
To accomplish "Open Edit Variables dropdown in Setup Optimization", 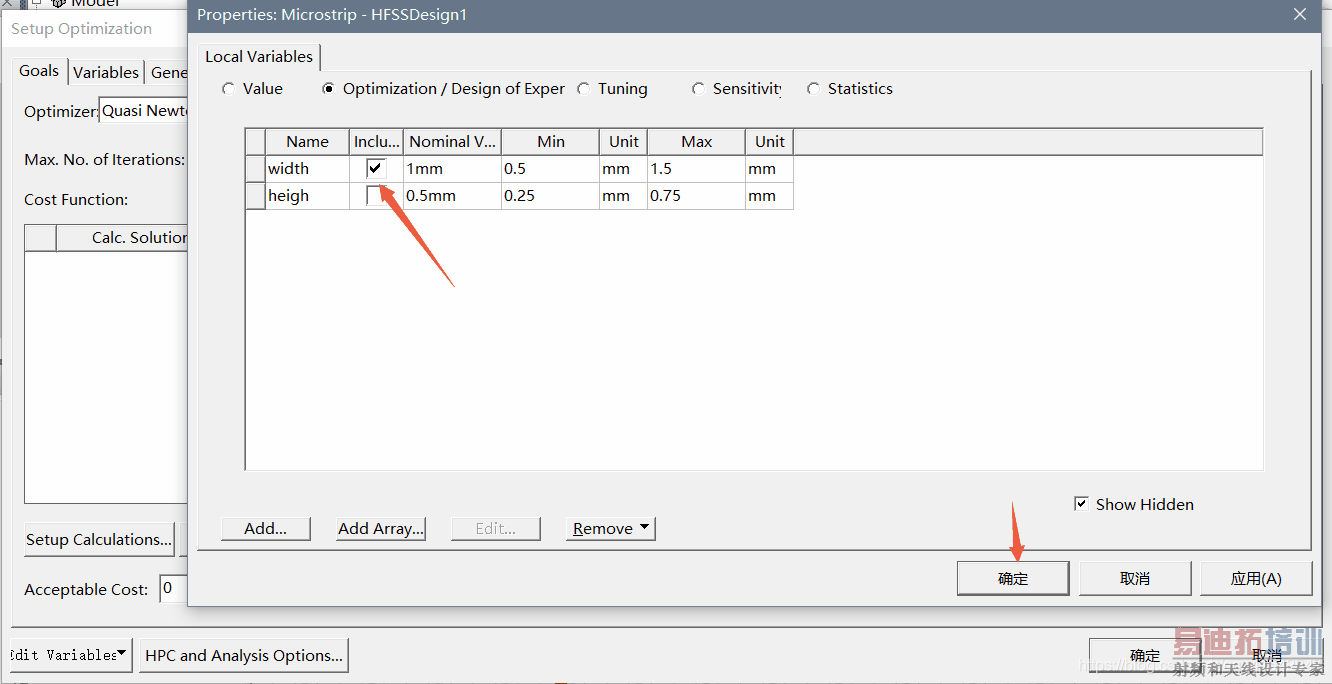I will (70, 655).
